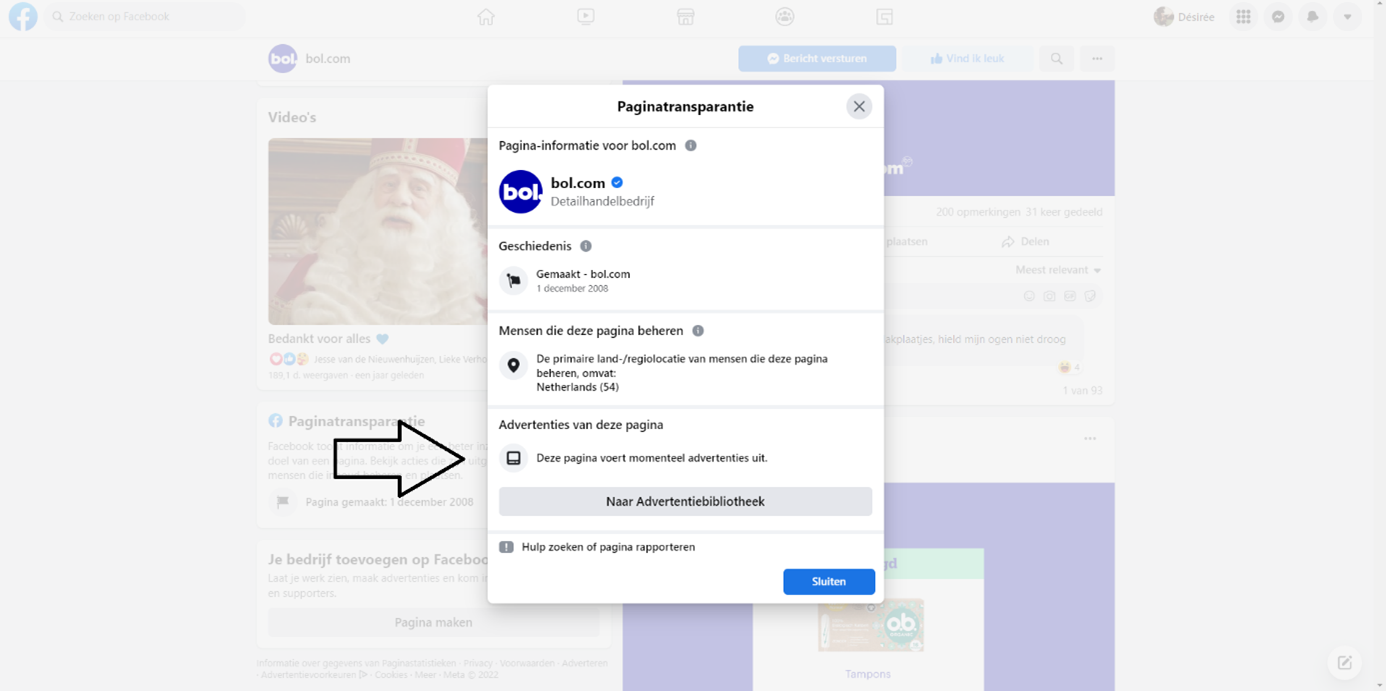Click Hulp zoeken of pagina rapporteren
Screen dimensions: 1386x691
tap(608, 547)
